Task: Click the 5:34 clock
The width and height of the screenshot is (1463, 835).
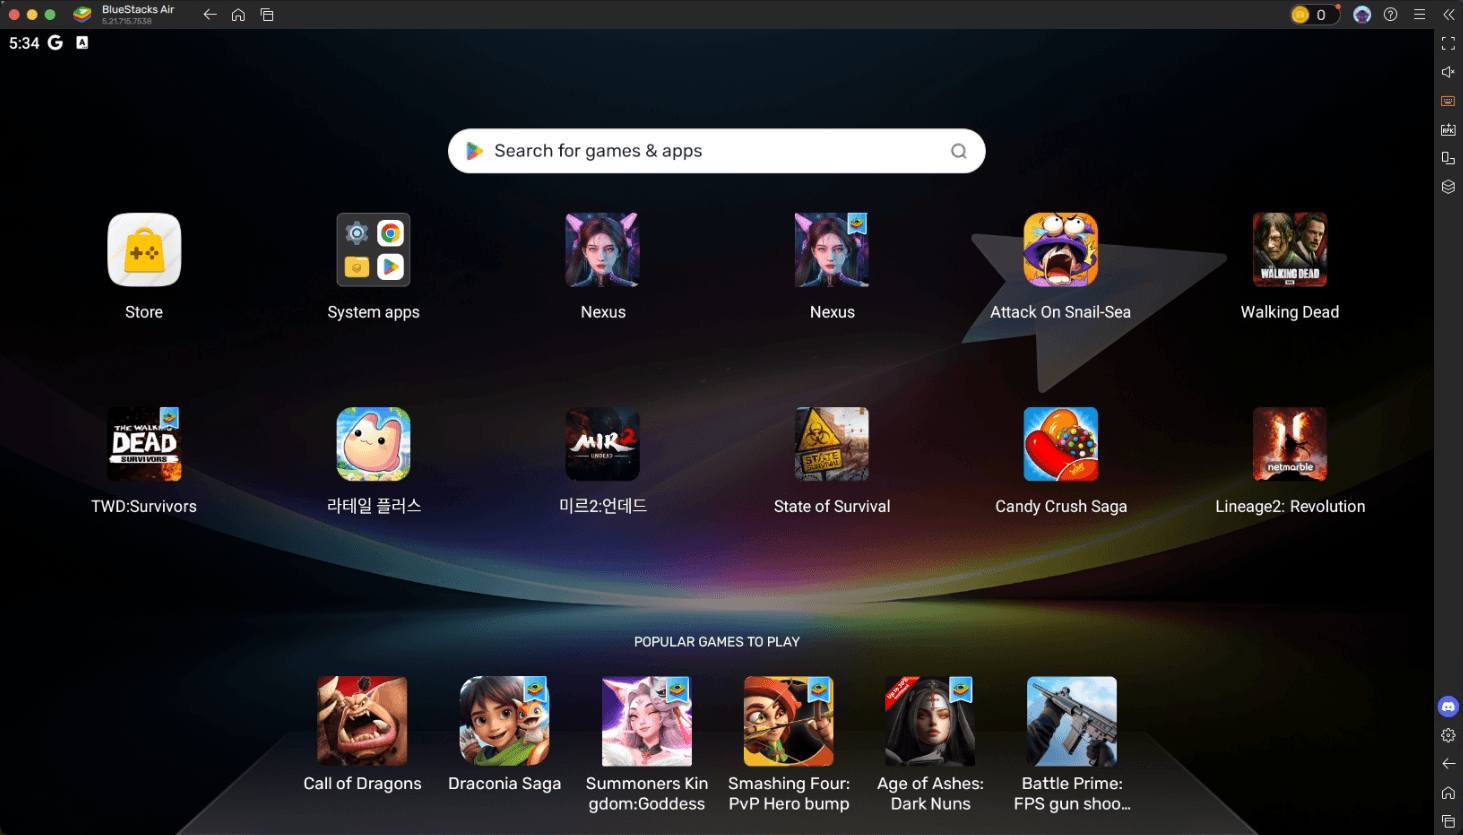Action: 24,43
